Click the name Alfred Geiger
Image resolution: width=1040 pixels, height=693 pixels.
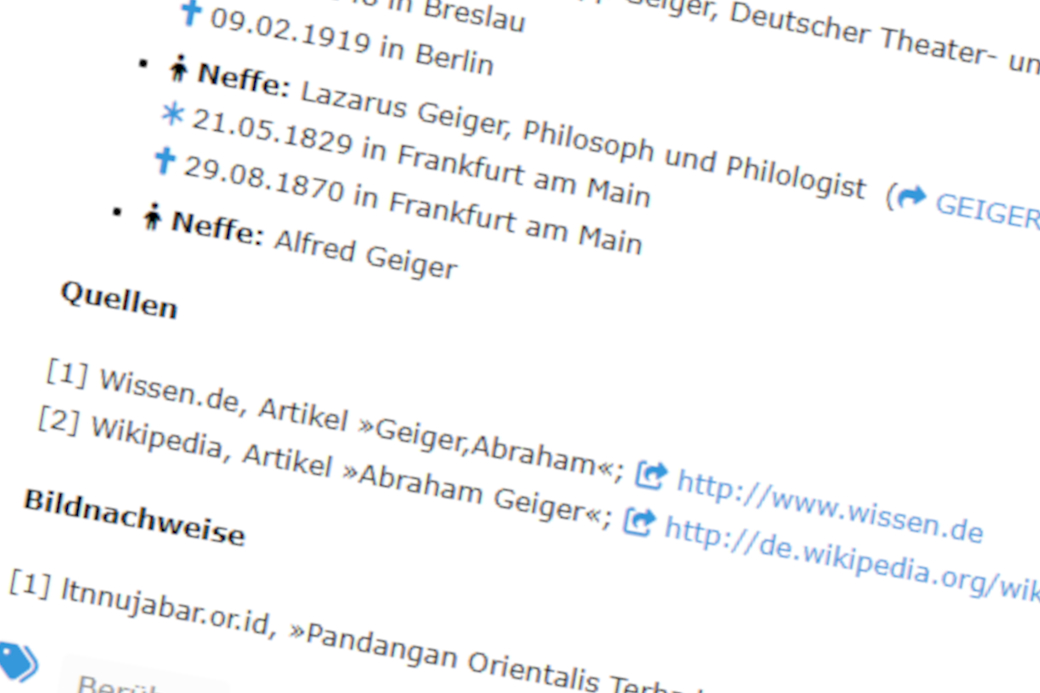click(x=365, y=254)
